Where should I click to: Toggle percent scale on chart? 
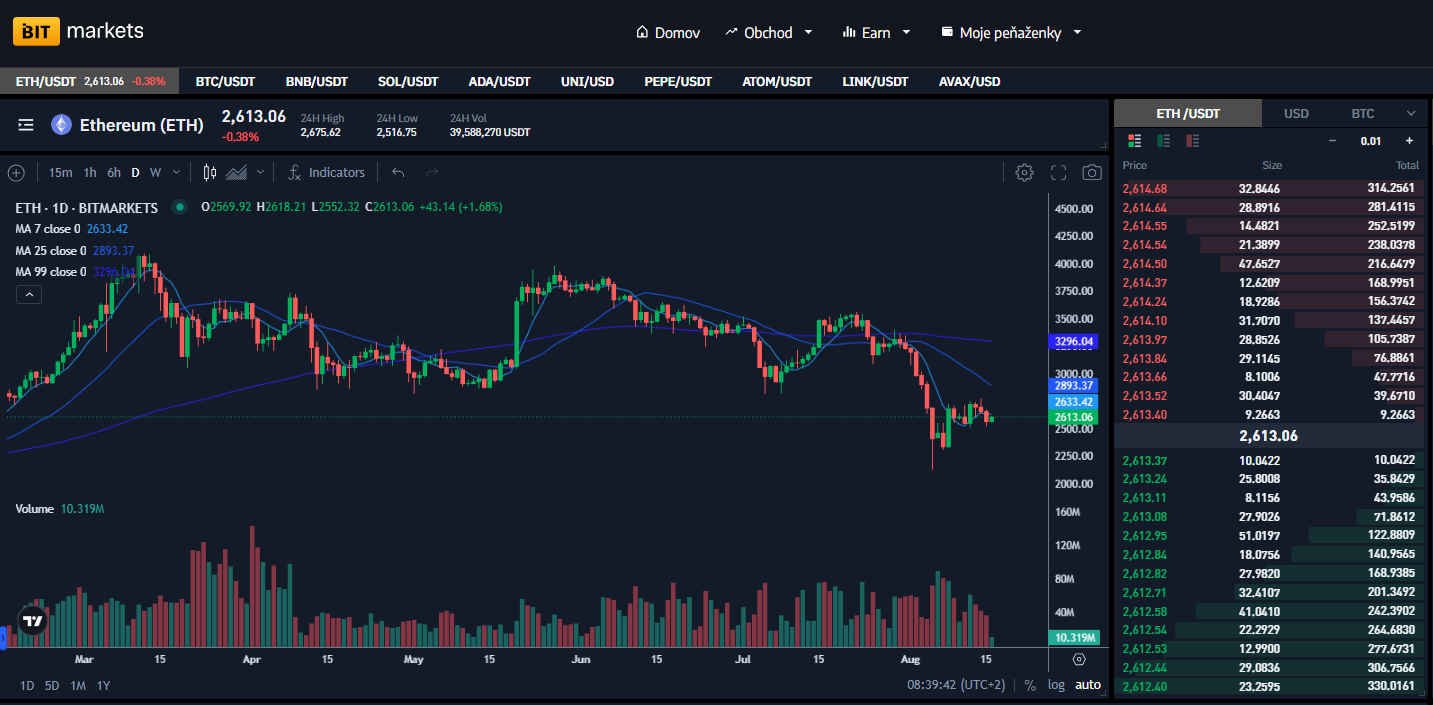tap(1030, 685)
